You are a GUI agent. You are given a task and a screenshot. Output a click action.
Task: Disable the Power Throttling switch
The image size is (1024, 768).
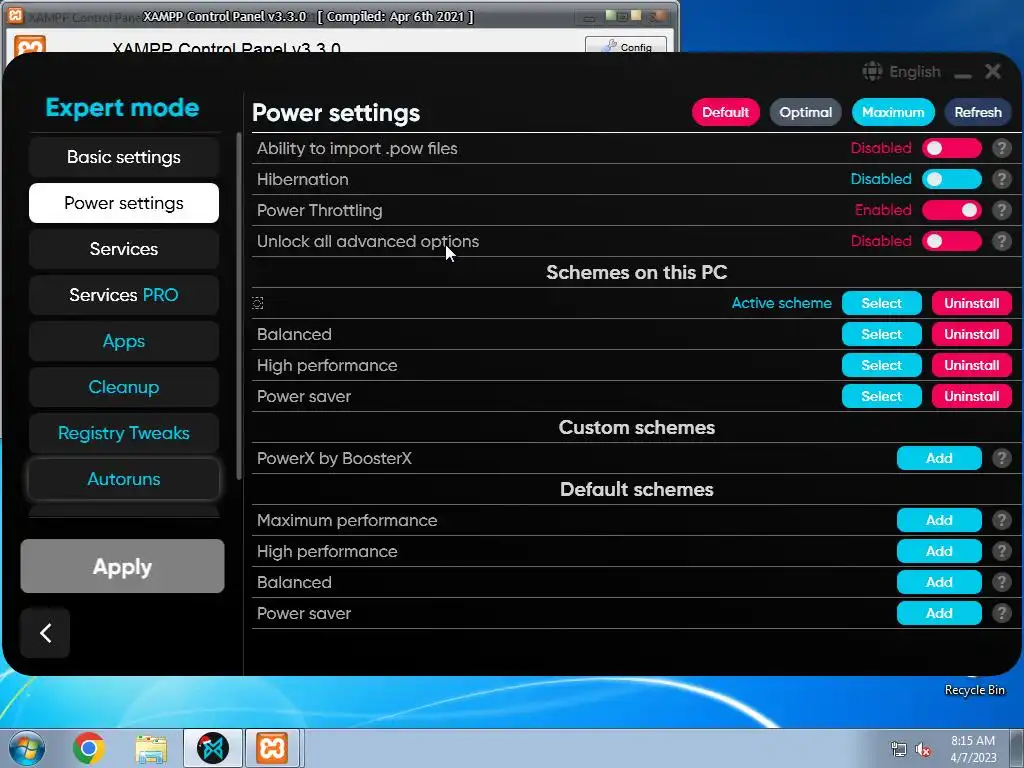tap(952, 210)
